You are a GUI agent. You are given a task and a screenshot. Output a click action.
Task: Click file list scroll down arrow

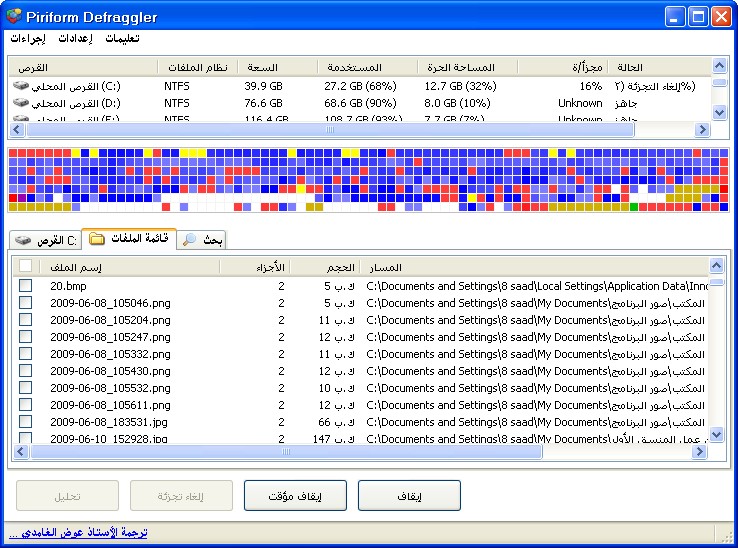pos(716,435)
